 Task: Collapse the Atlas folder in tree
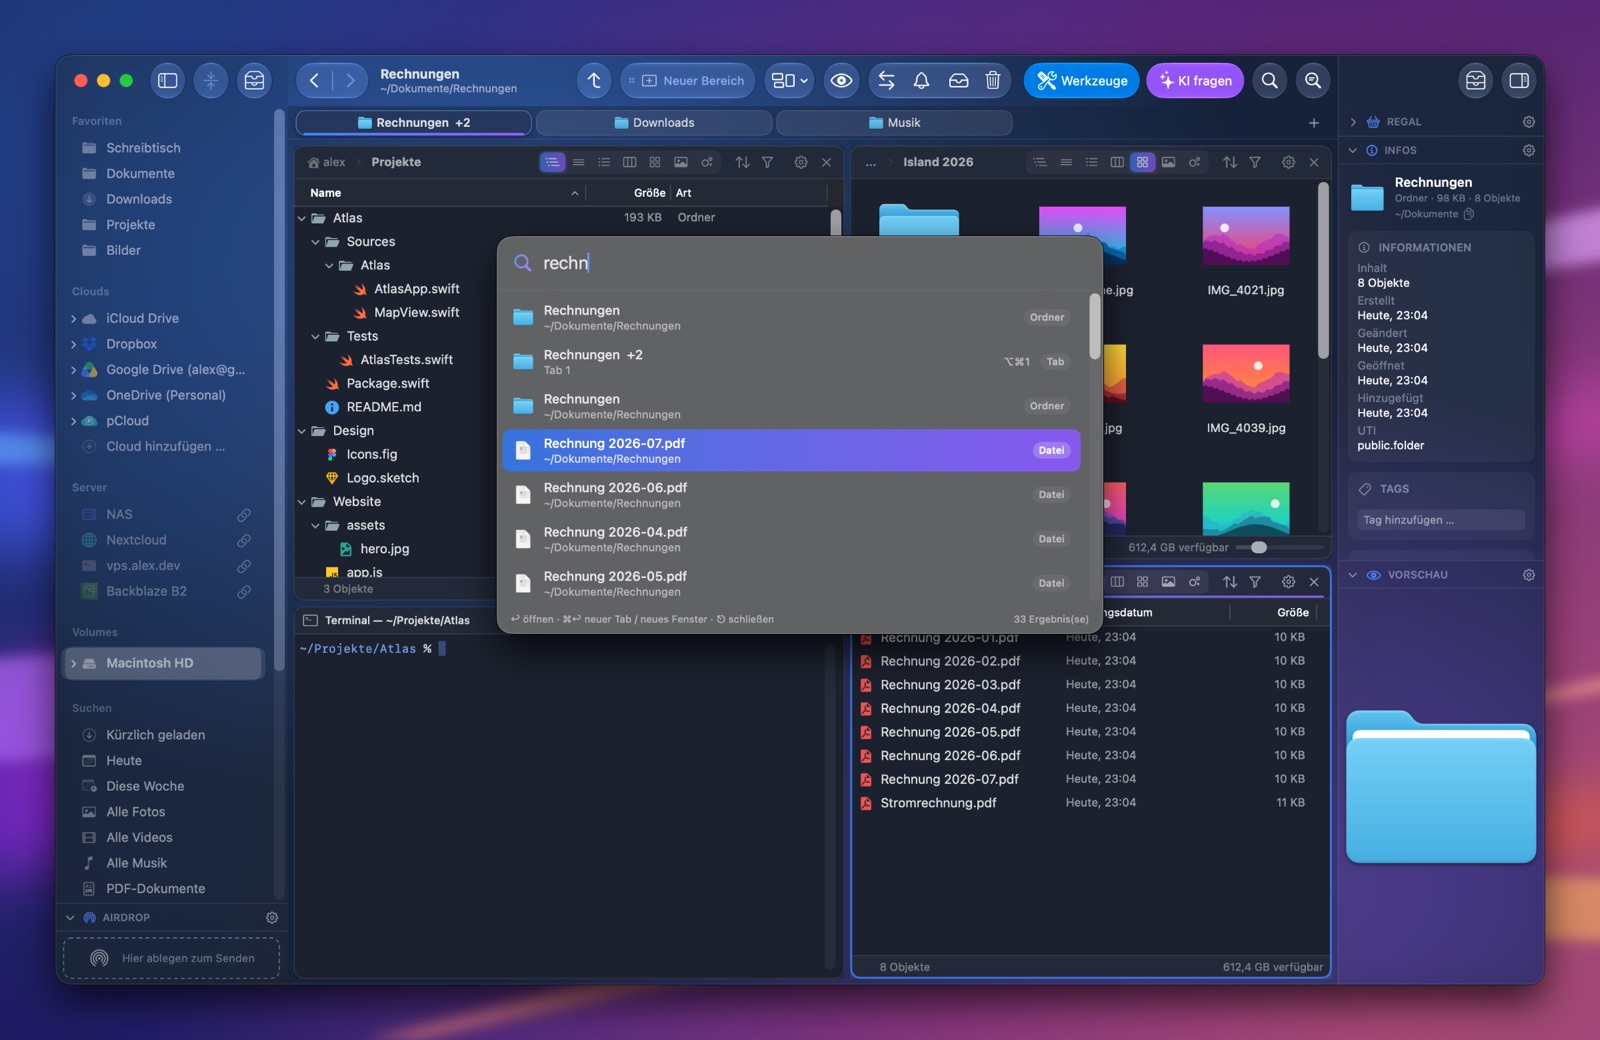302,218
